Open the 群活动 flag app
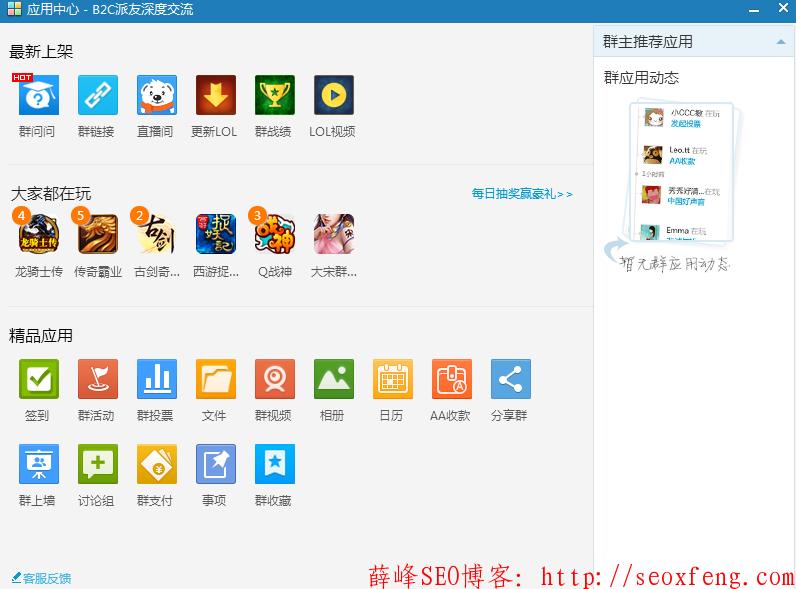The image size is (796, 589). click(x=97, y=379)
